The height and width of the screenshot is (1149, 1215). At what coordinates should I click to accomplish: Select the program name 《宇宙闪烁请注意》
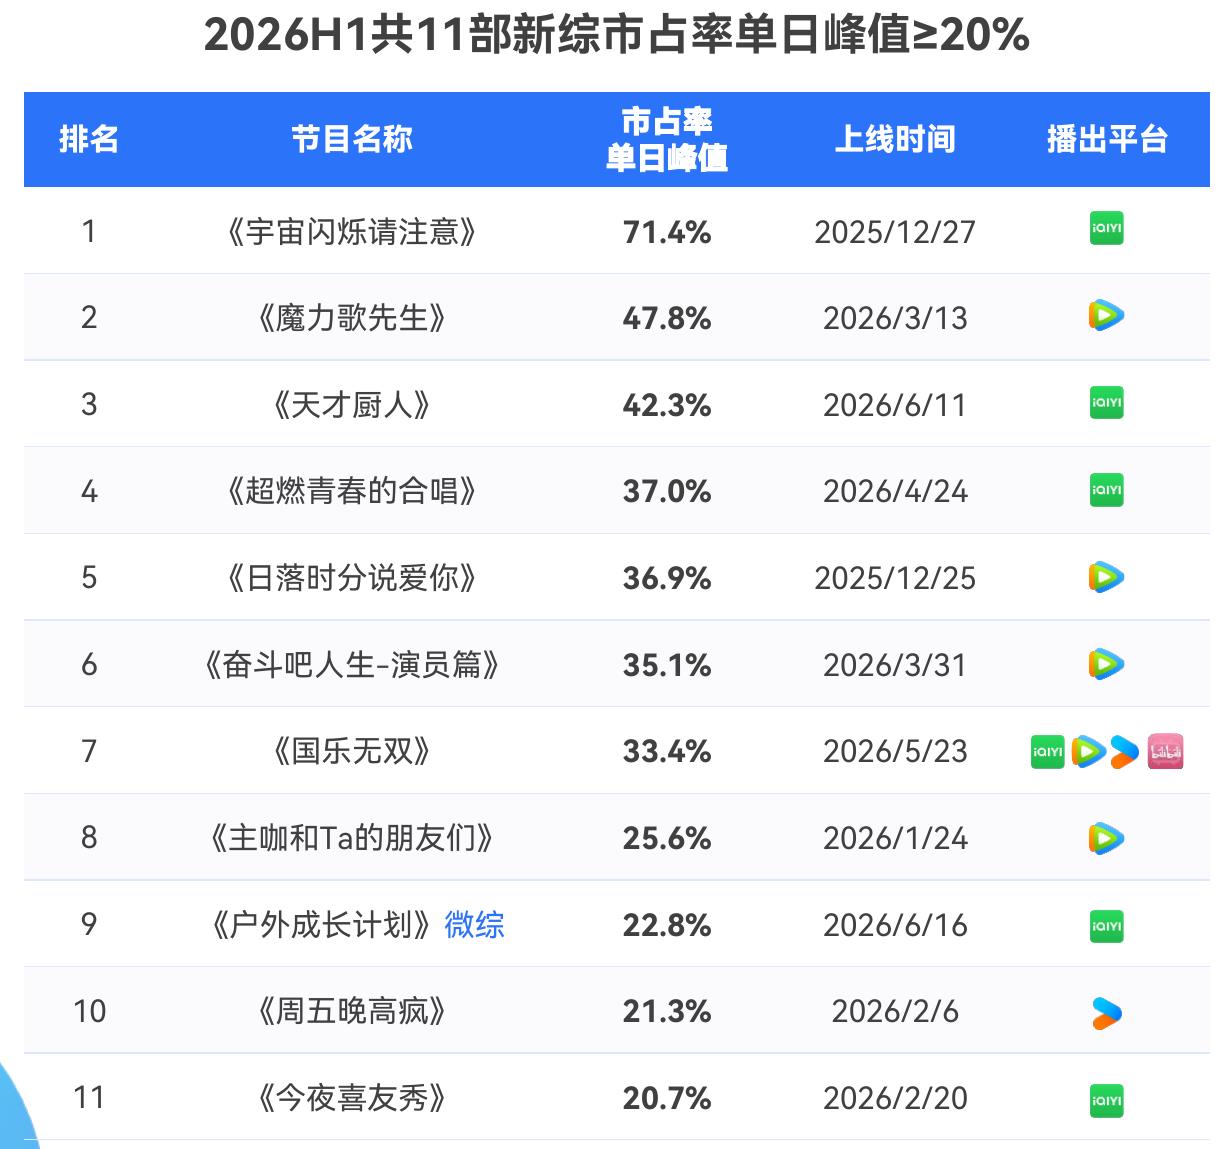tap(352, 231)
